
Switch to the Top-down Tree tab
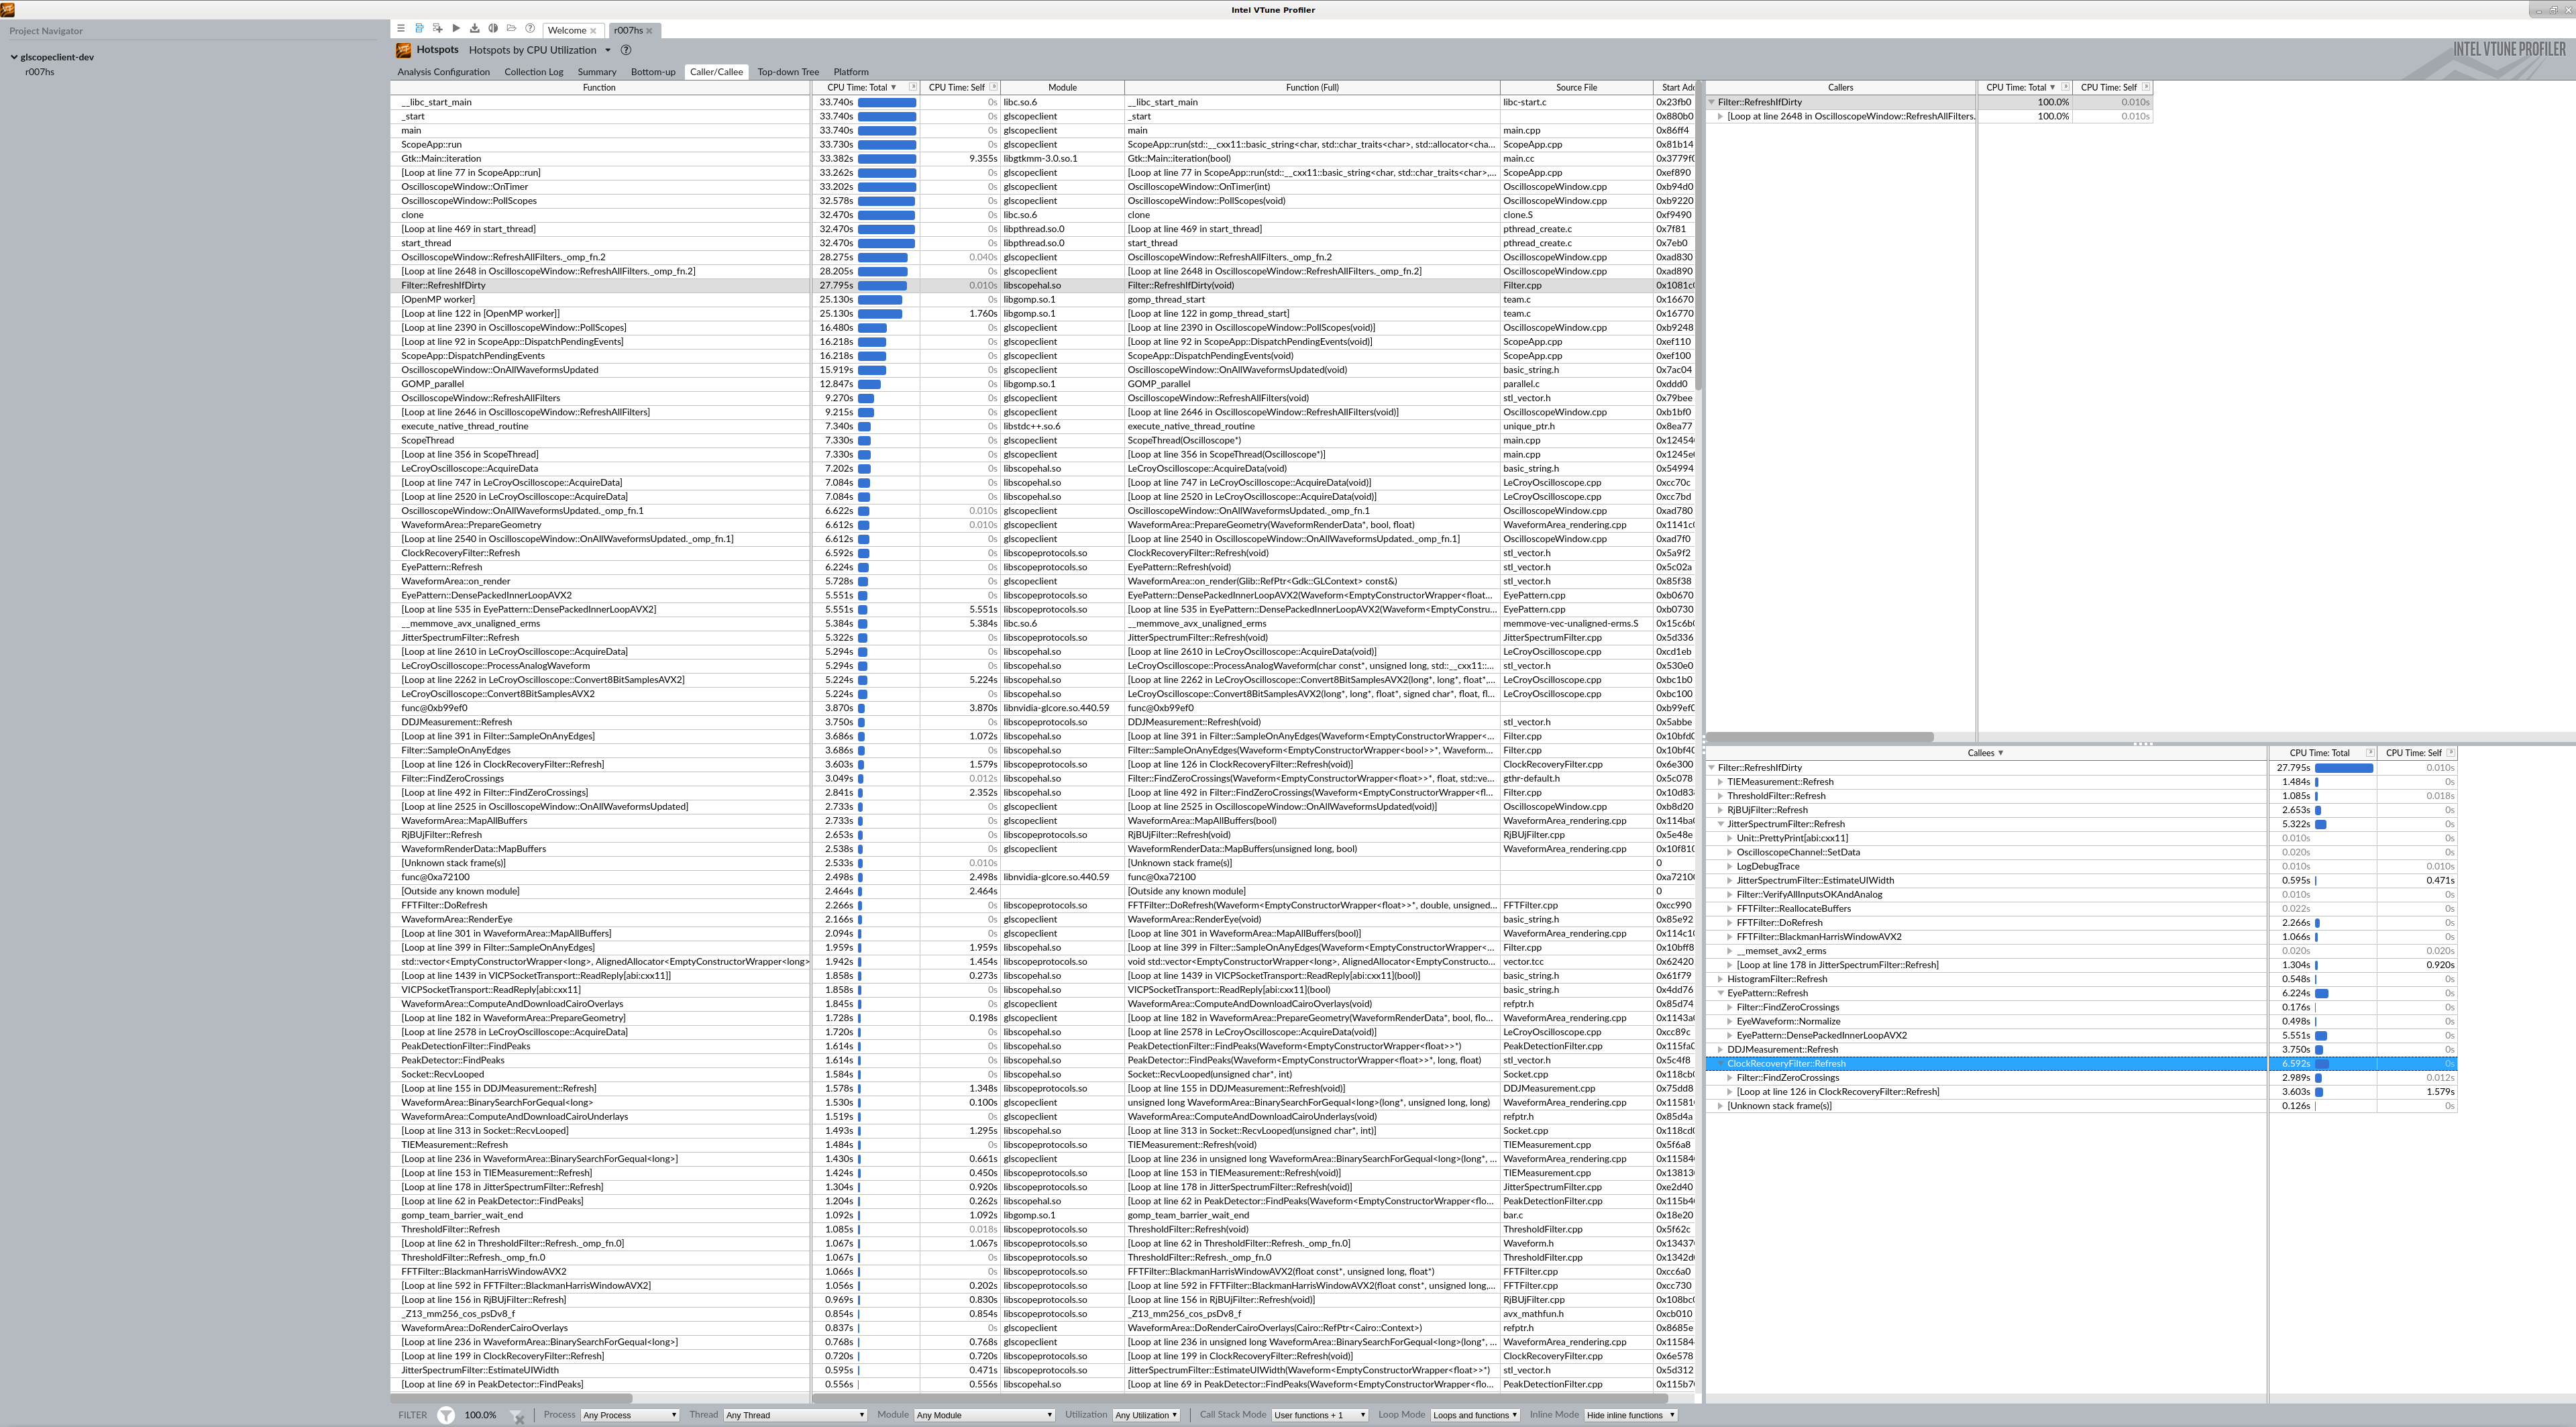tap(788, 72)
